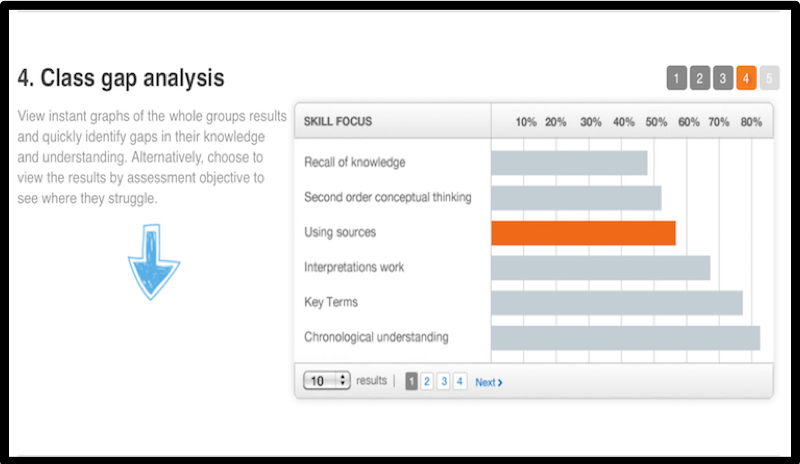This screenshot has height=464, width=800.
Task: Go to faded step 5 button
Action: tap(769, 78)
